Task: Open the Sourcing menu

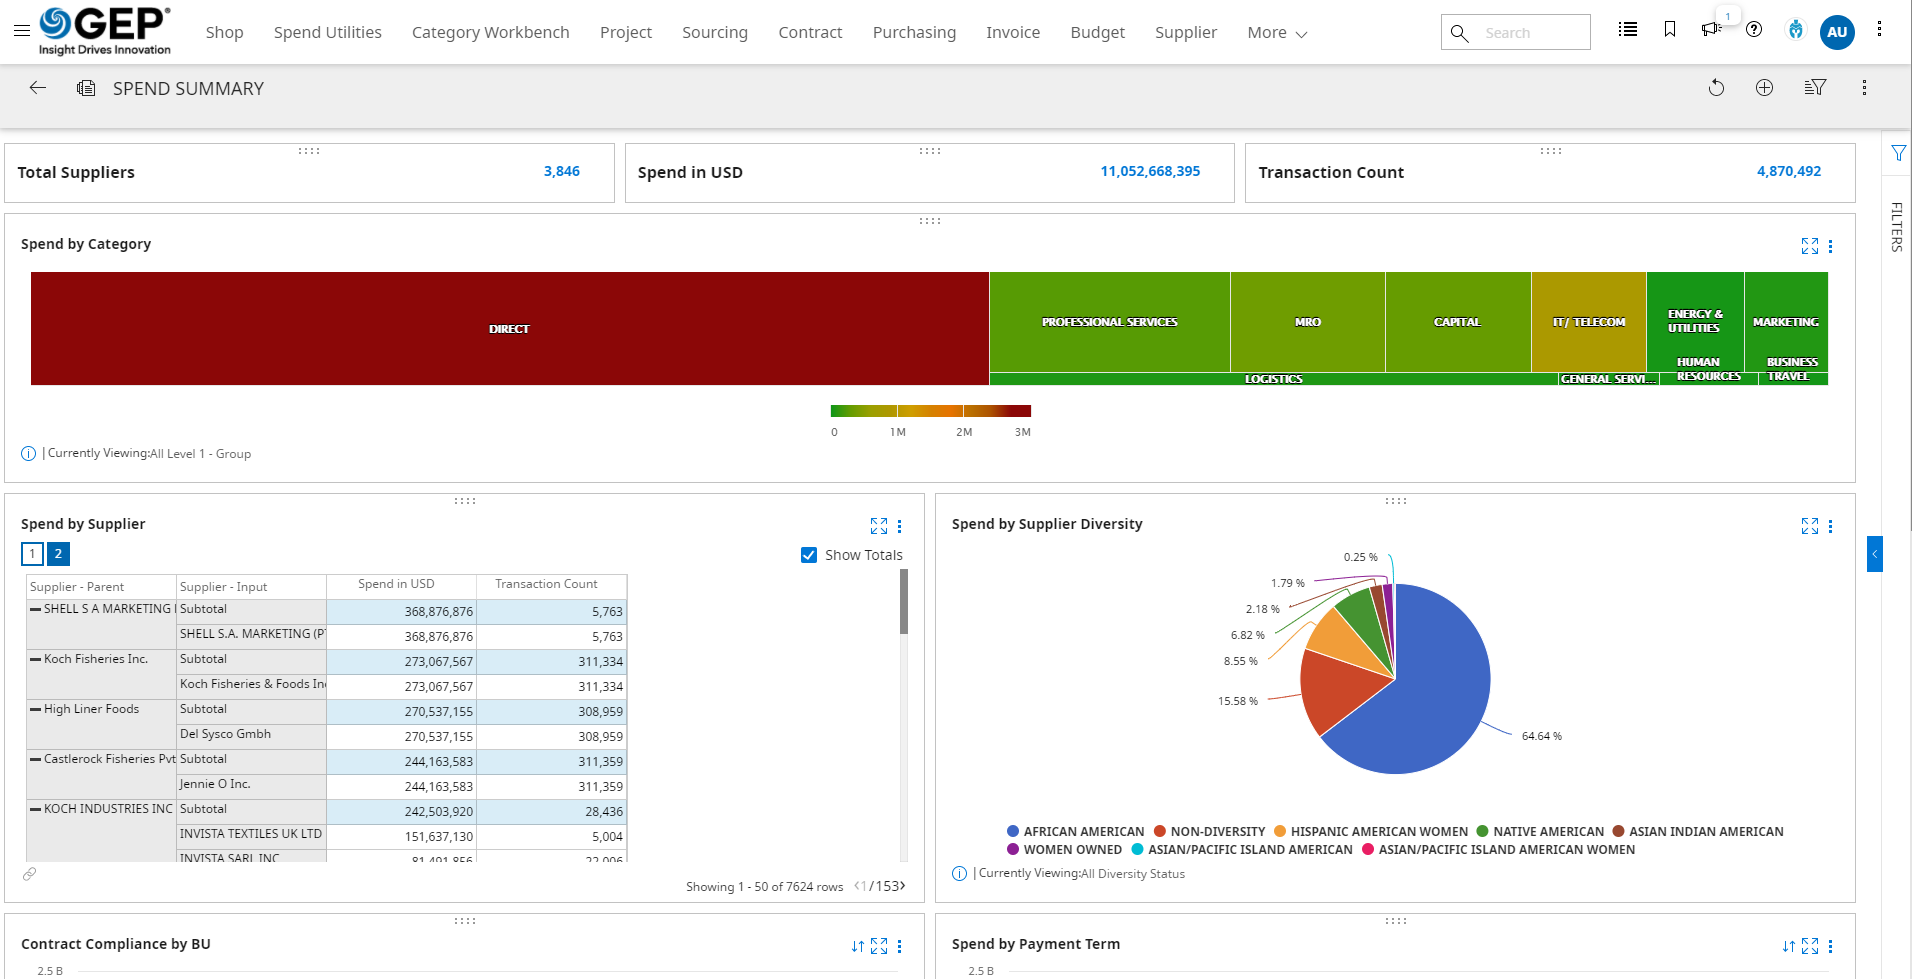Action: point(714,32)
